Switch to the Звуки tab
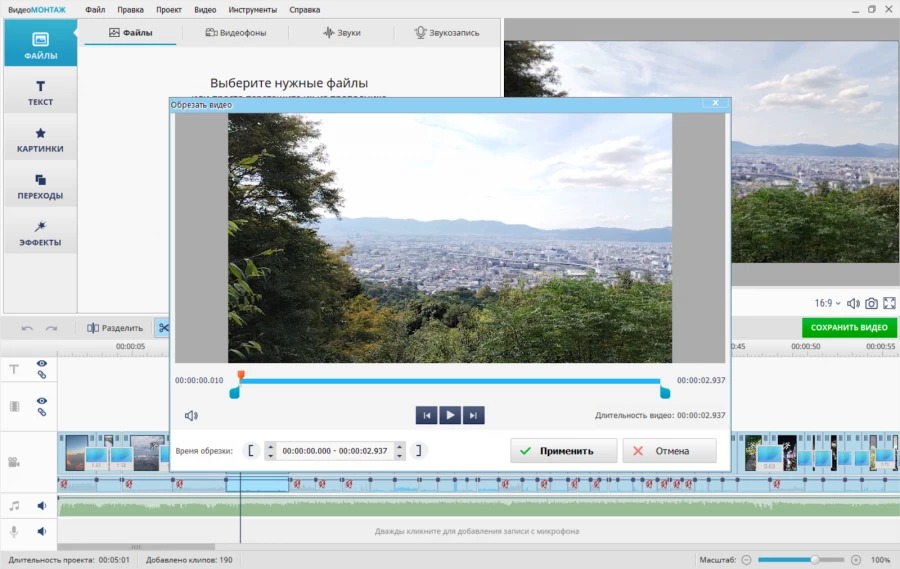This screenshot has width=900, height=569. [342, 33]
